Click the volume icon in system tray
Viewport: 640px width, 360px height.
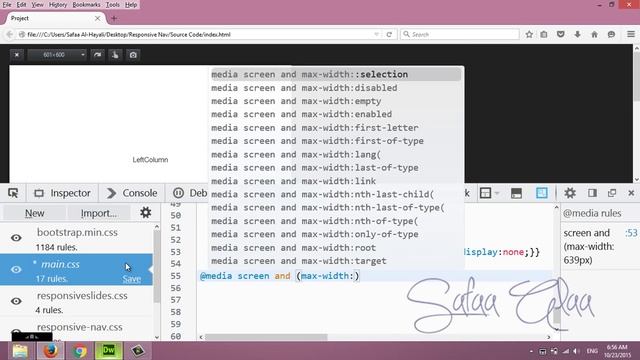tap(576, 351)
